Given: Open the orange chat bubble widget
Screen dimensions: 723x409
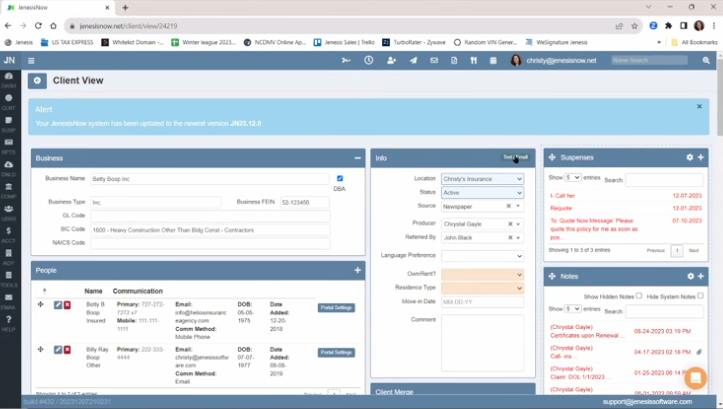Looking at the screenshot, I should 696,379.
